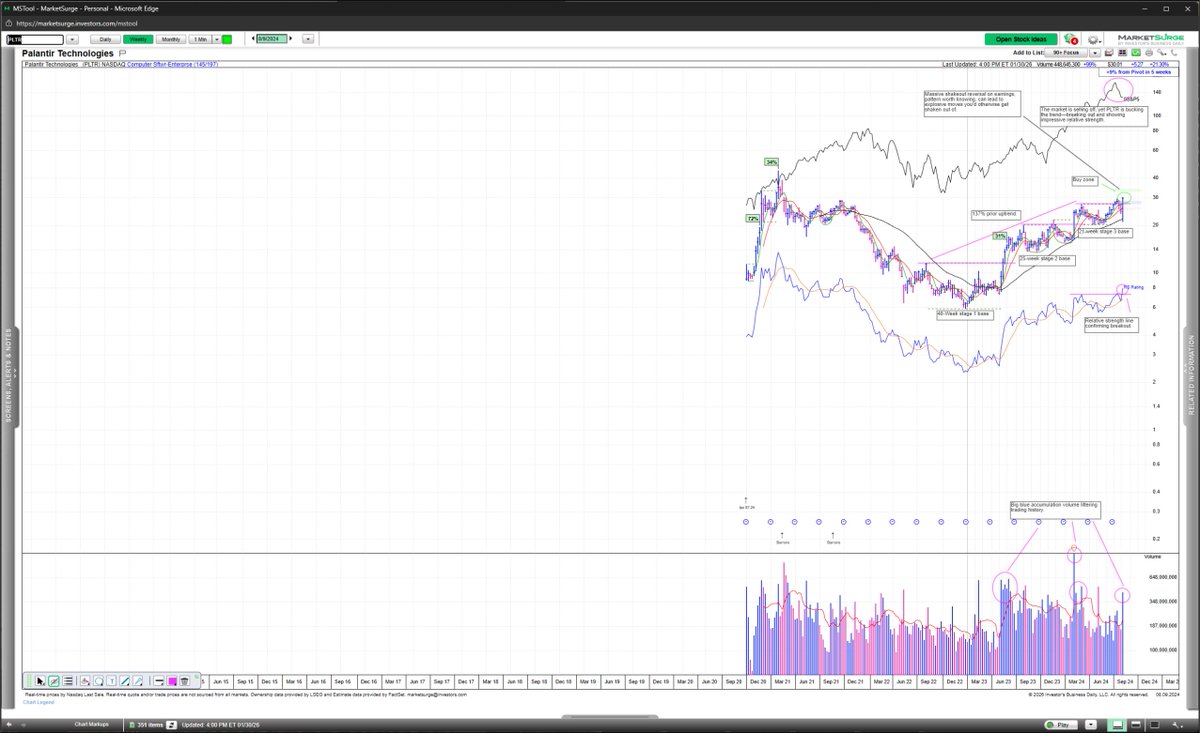Click the PLTR symbol input field
1200x733 pixels.
[35, 40]
